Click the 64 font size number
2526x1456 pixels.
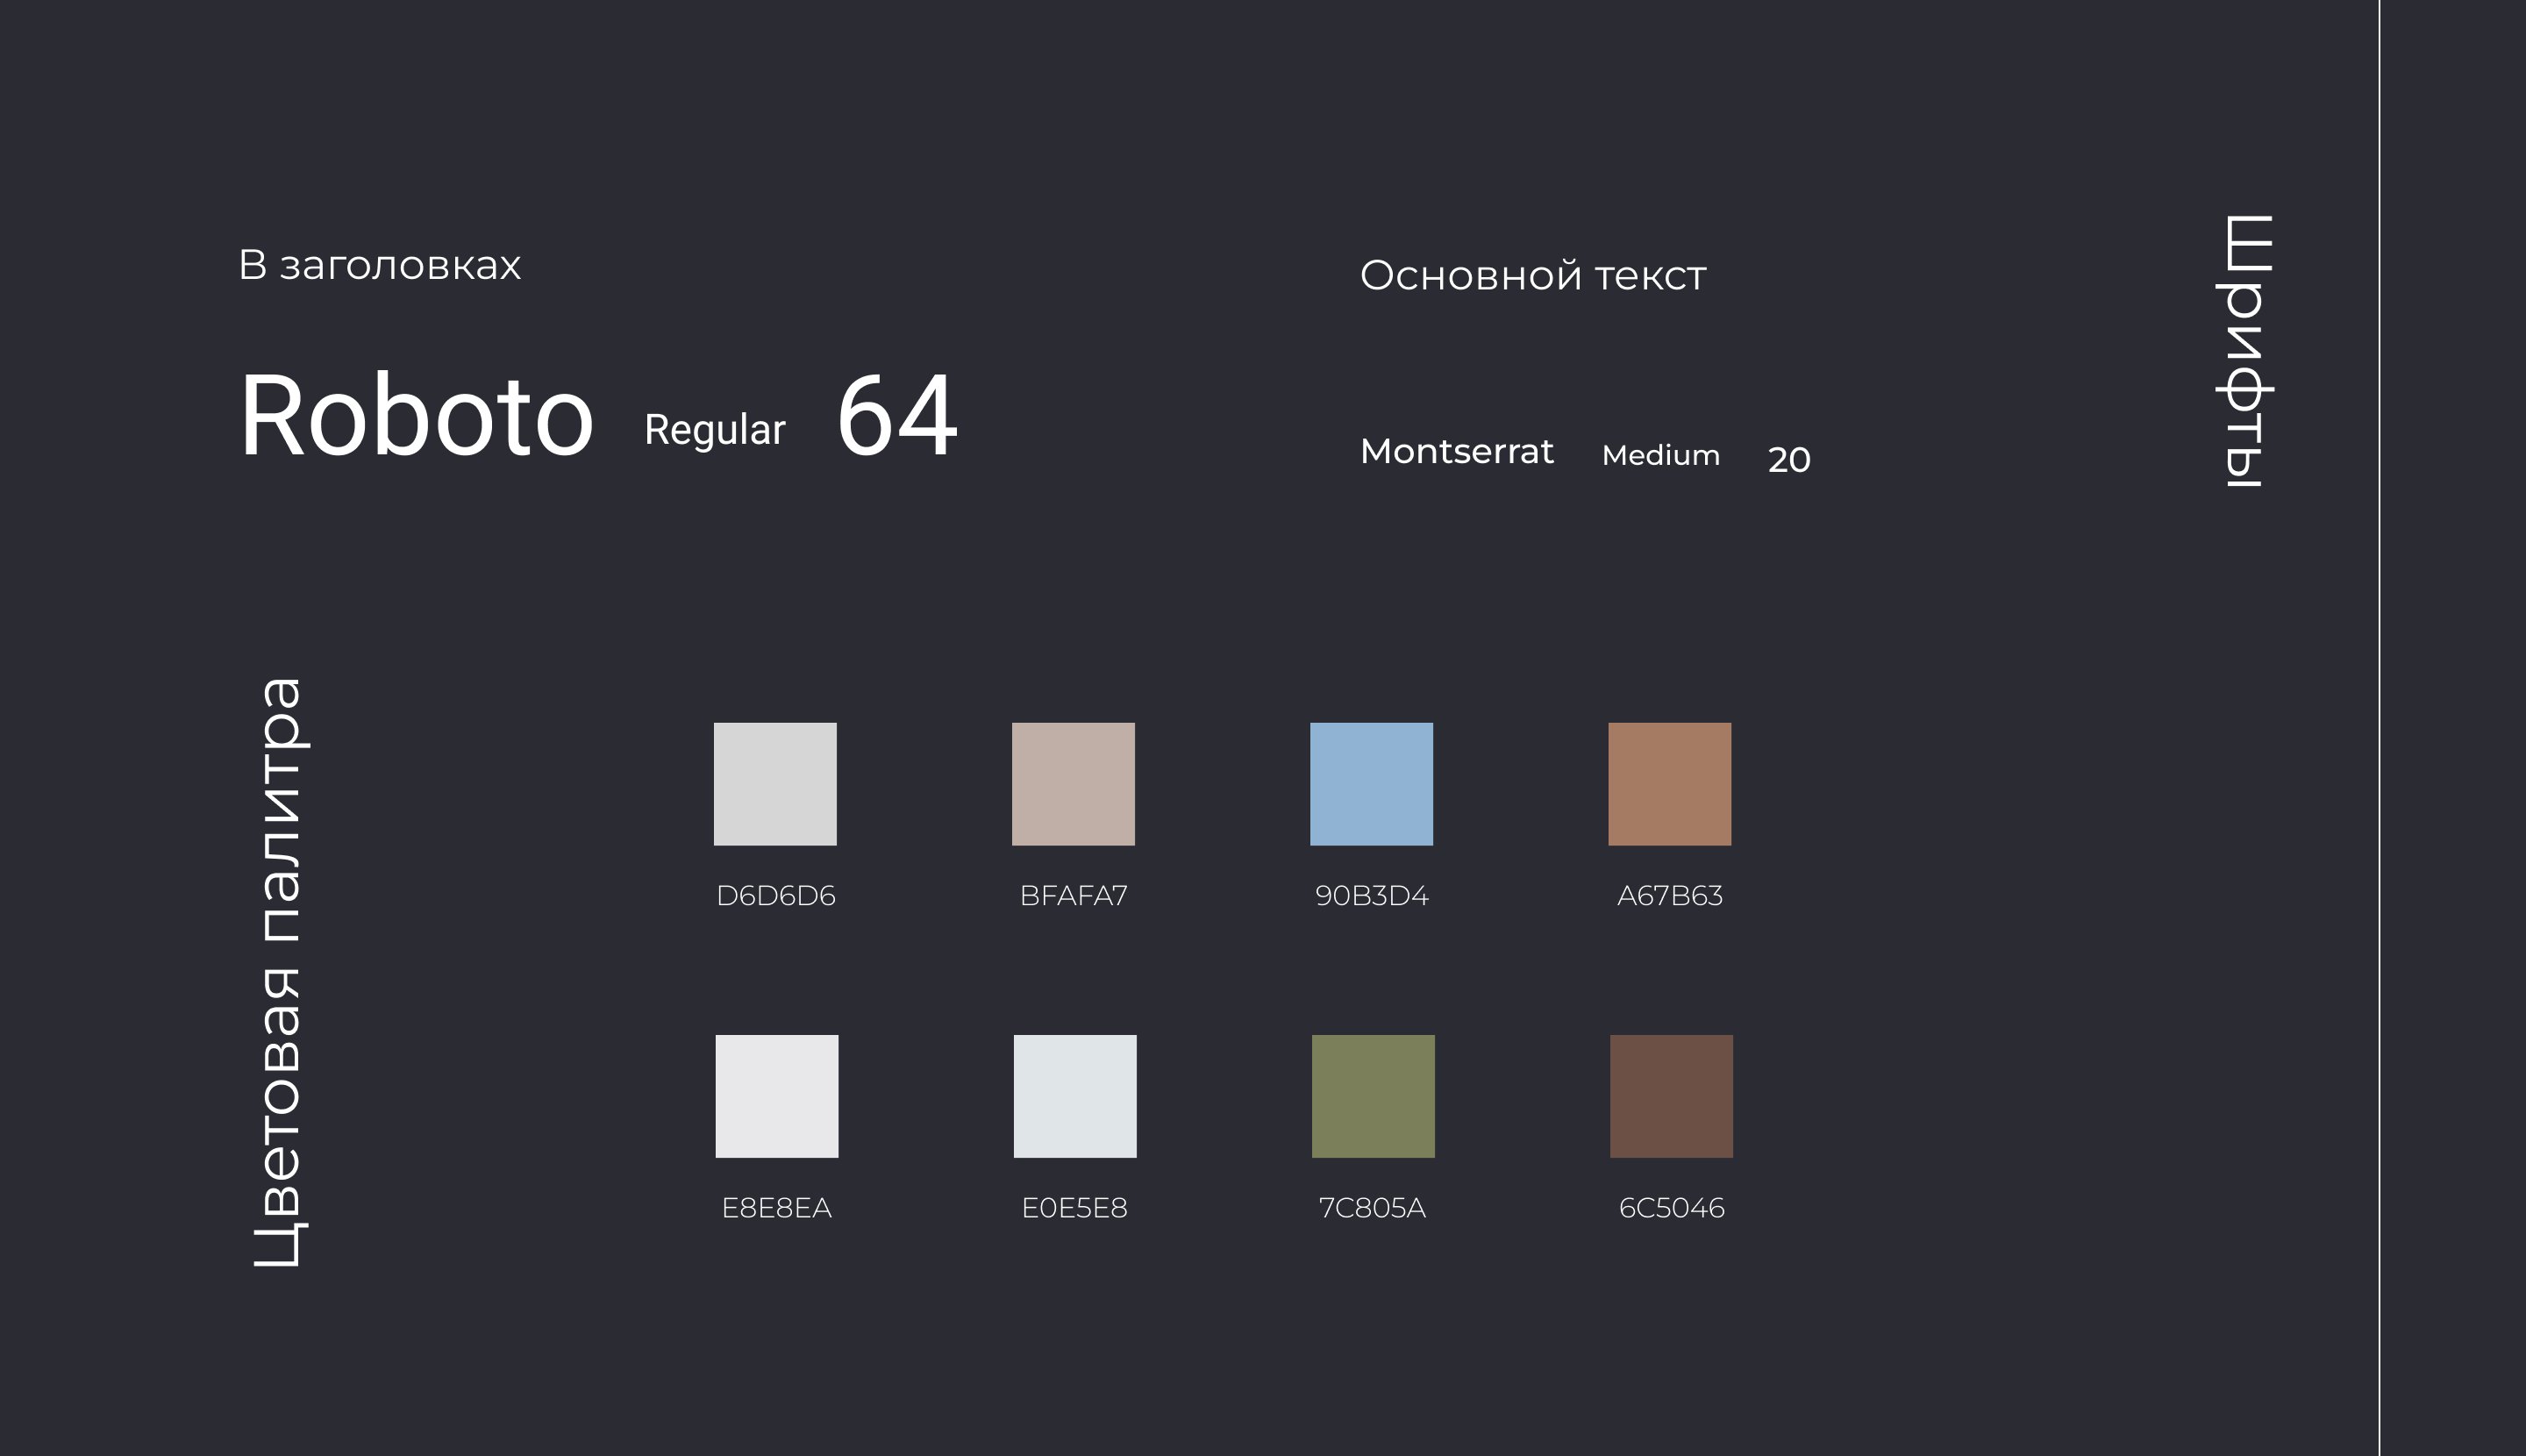(897, 416)
